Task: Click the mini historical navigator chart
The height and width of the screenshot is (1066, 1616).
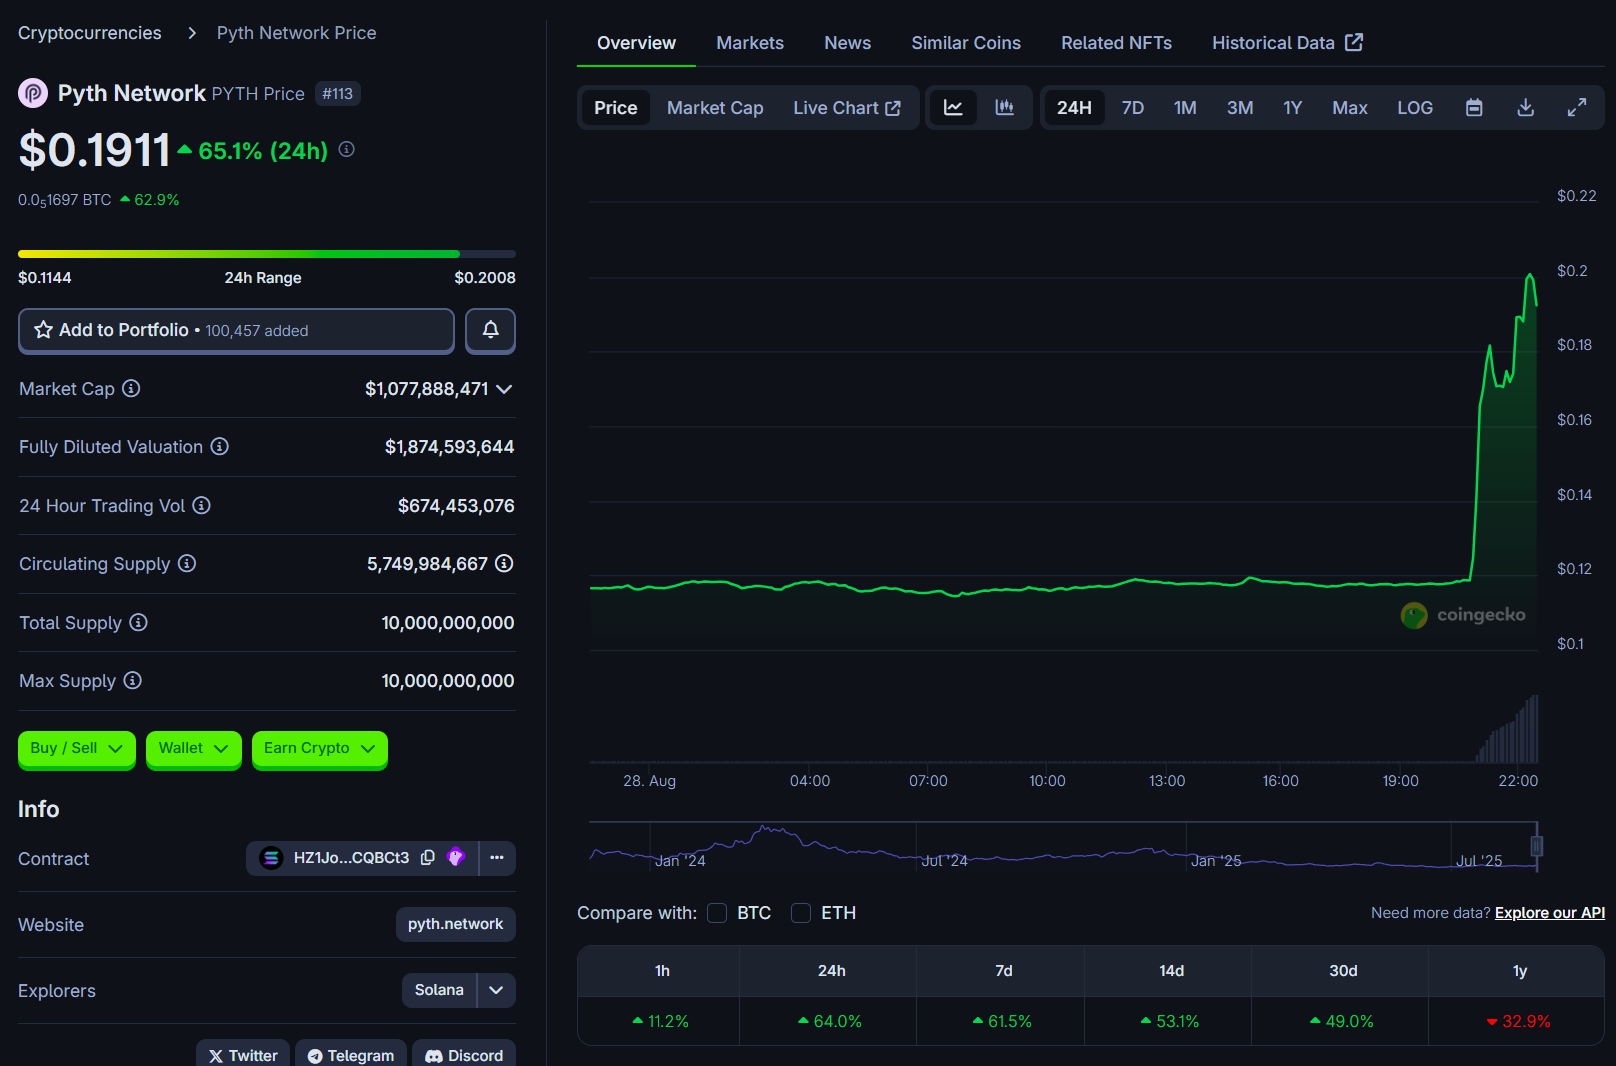Action: pos(1063,846)
